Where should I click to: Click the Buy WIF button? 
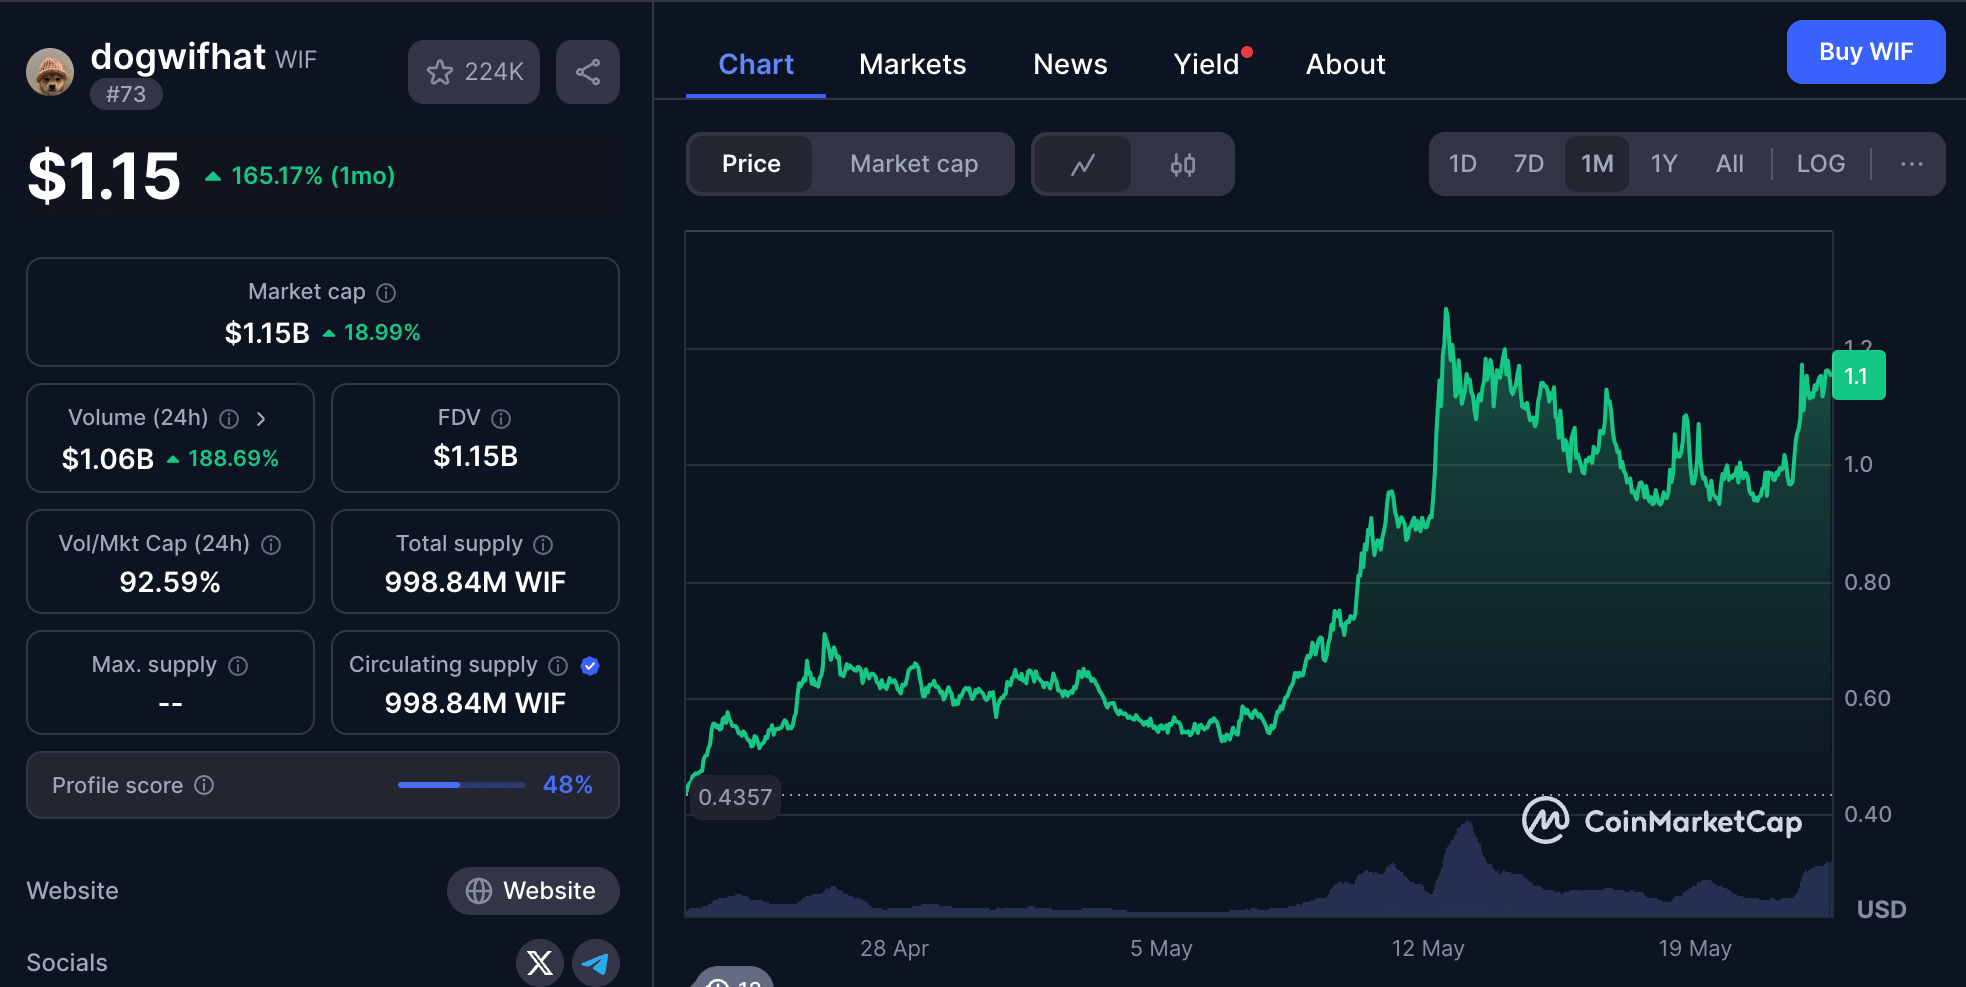(x=1865, y=52)
